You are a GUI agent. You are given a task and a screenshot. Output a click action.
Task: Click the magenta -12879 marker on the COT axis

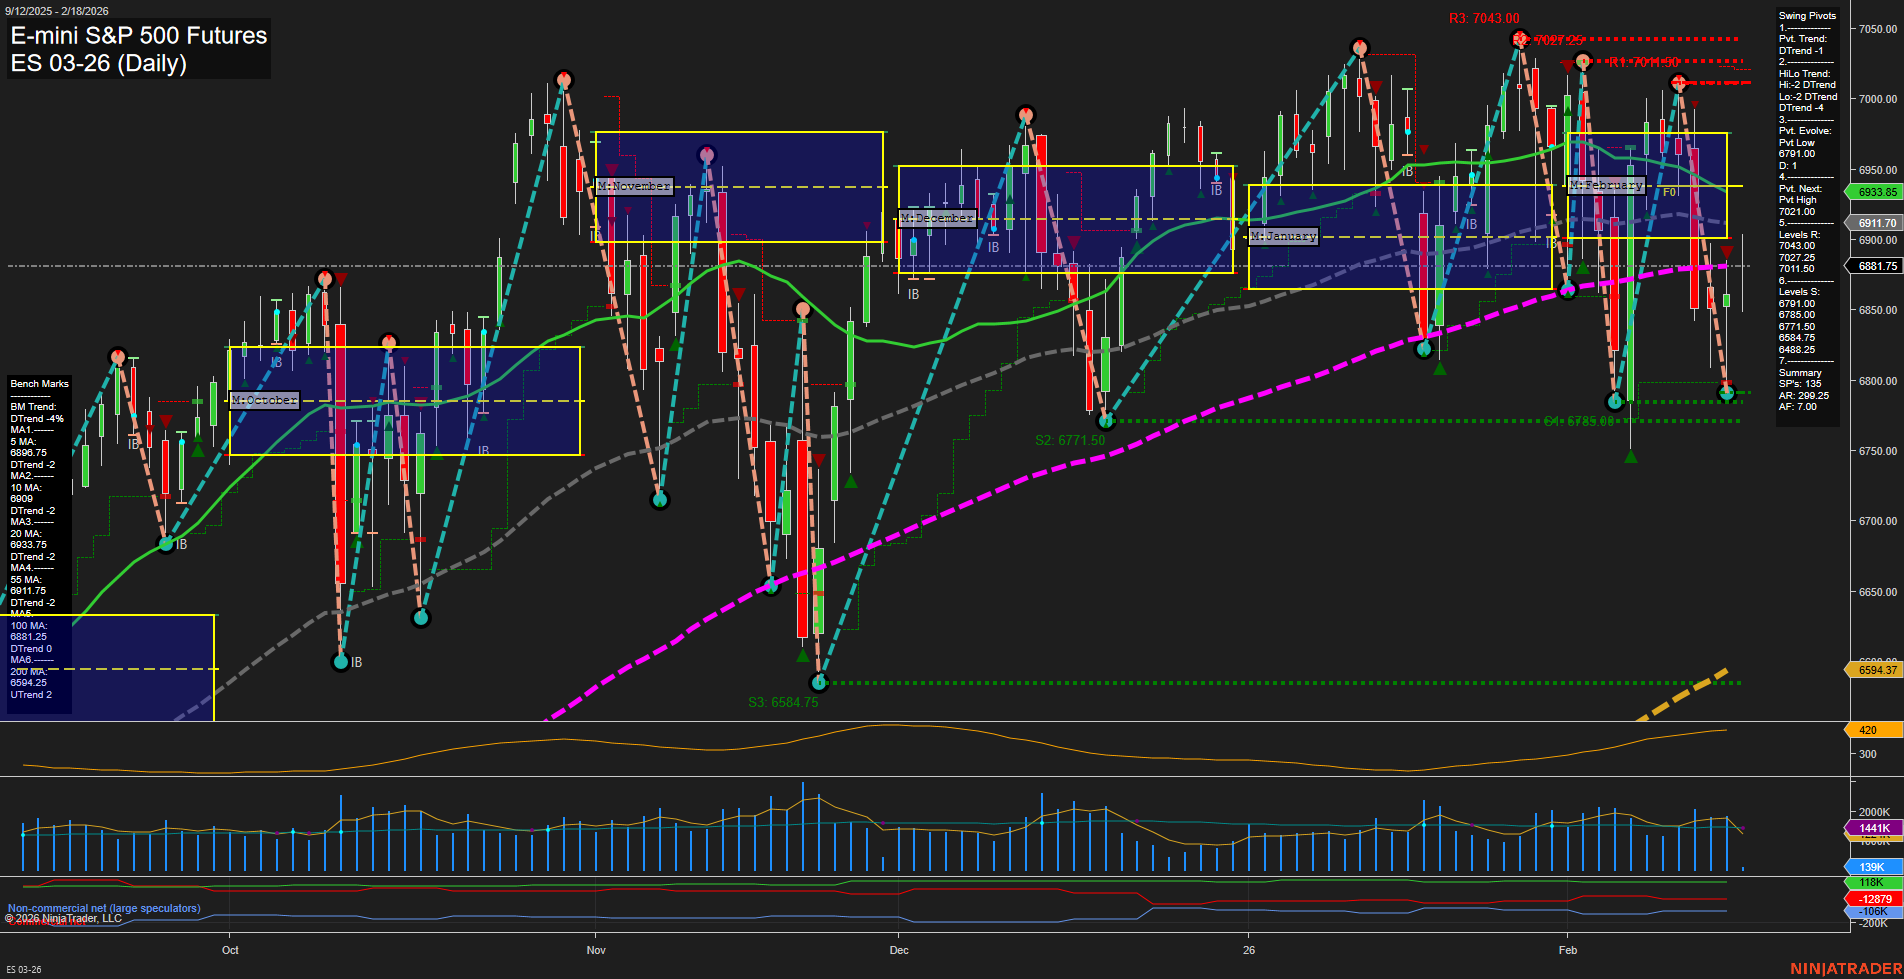[x=1875, y=899]
